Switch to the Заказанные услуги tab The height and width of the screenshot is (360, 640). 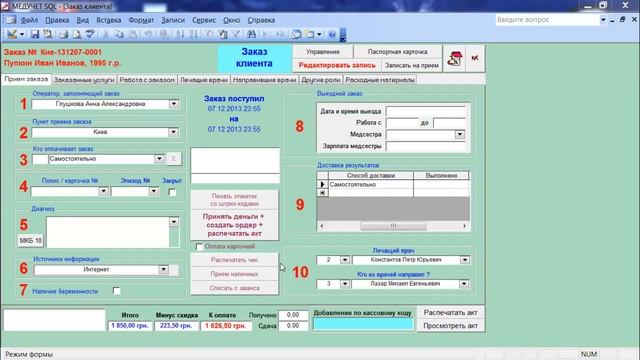pyautogui.click(x=84, y=80)
